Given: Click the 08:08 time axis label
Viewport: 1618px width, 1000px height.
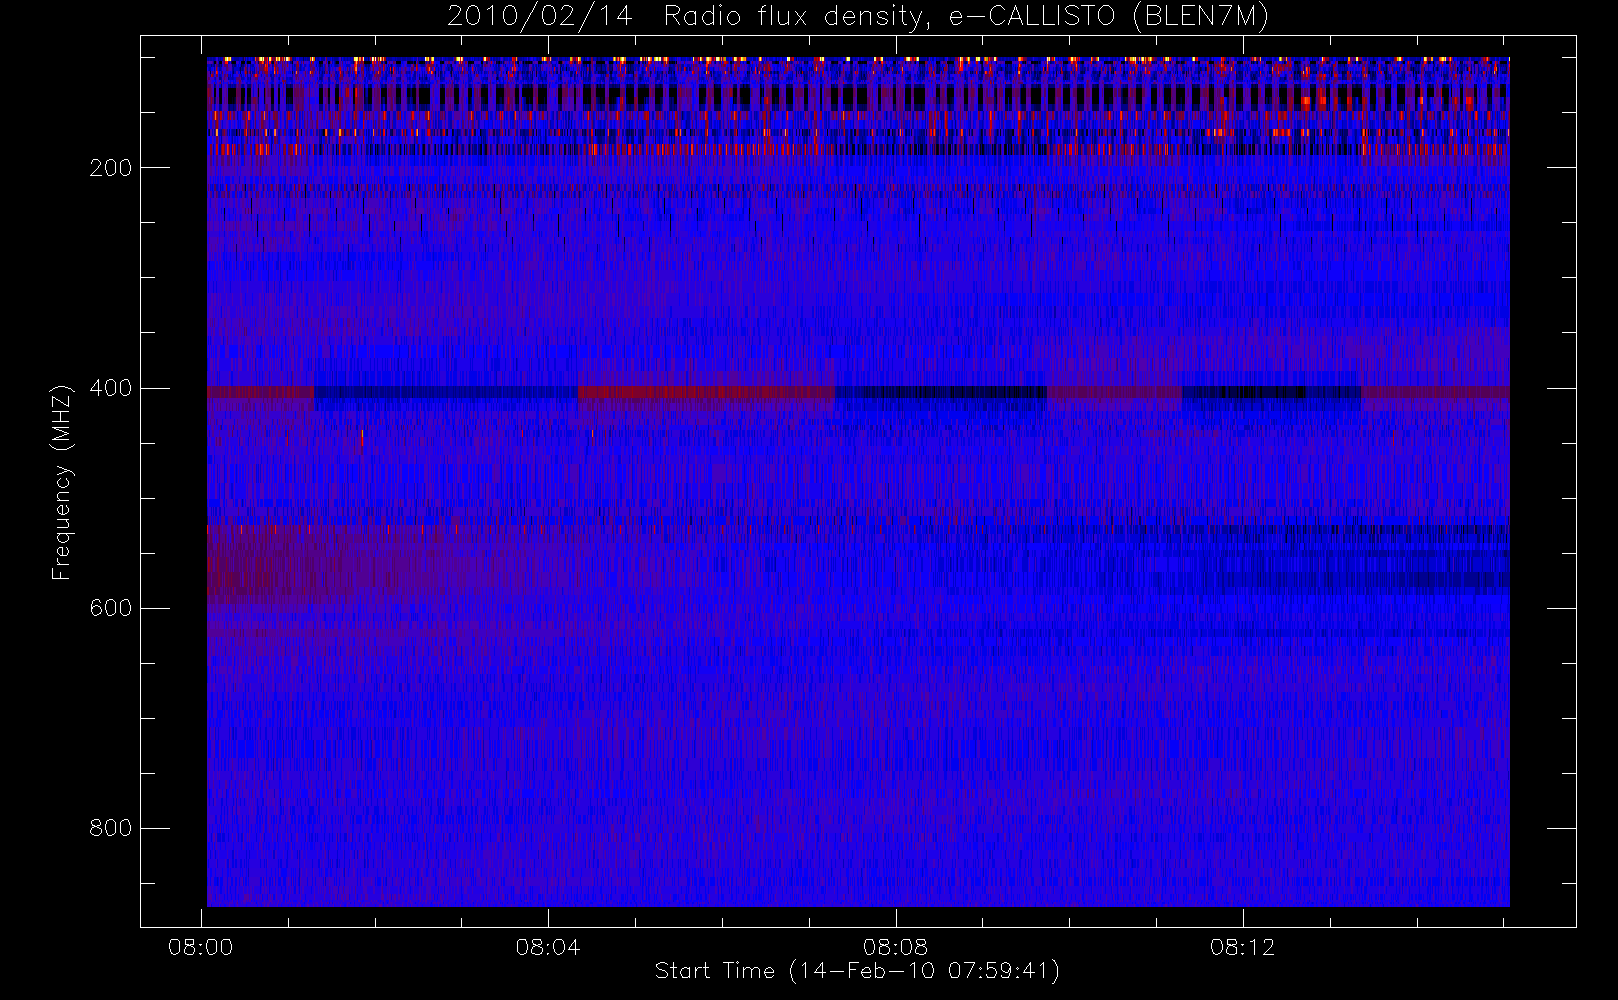Looking at the screenshot, I should (x=895, y=947).
